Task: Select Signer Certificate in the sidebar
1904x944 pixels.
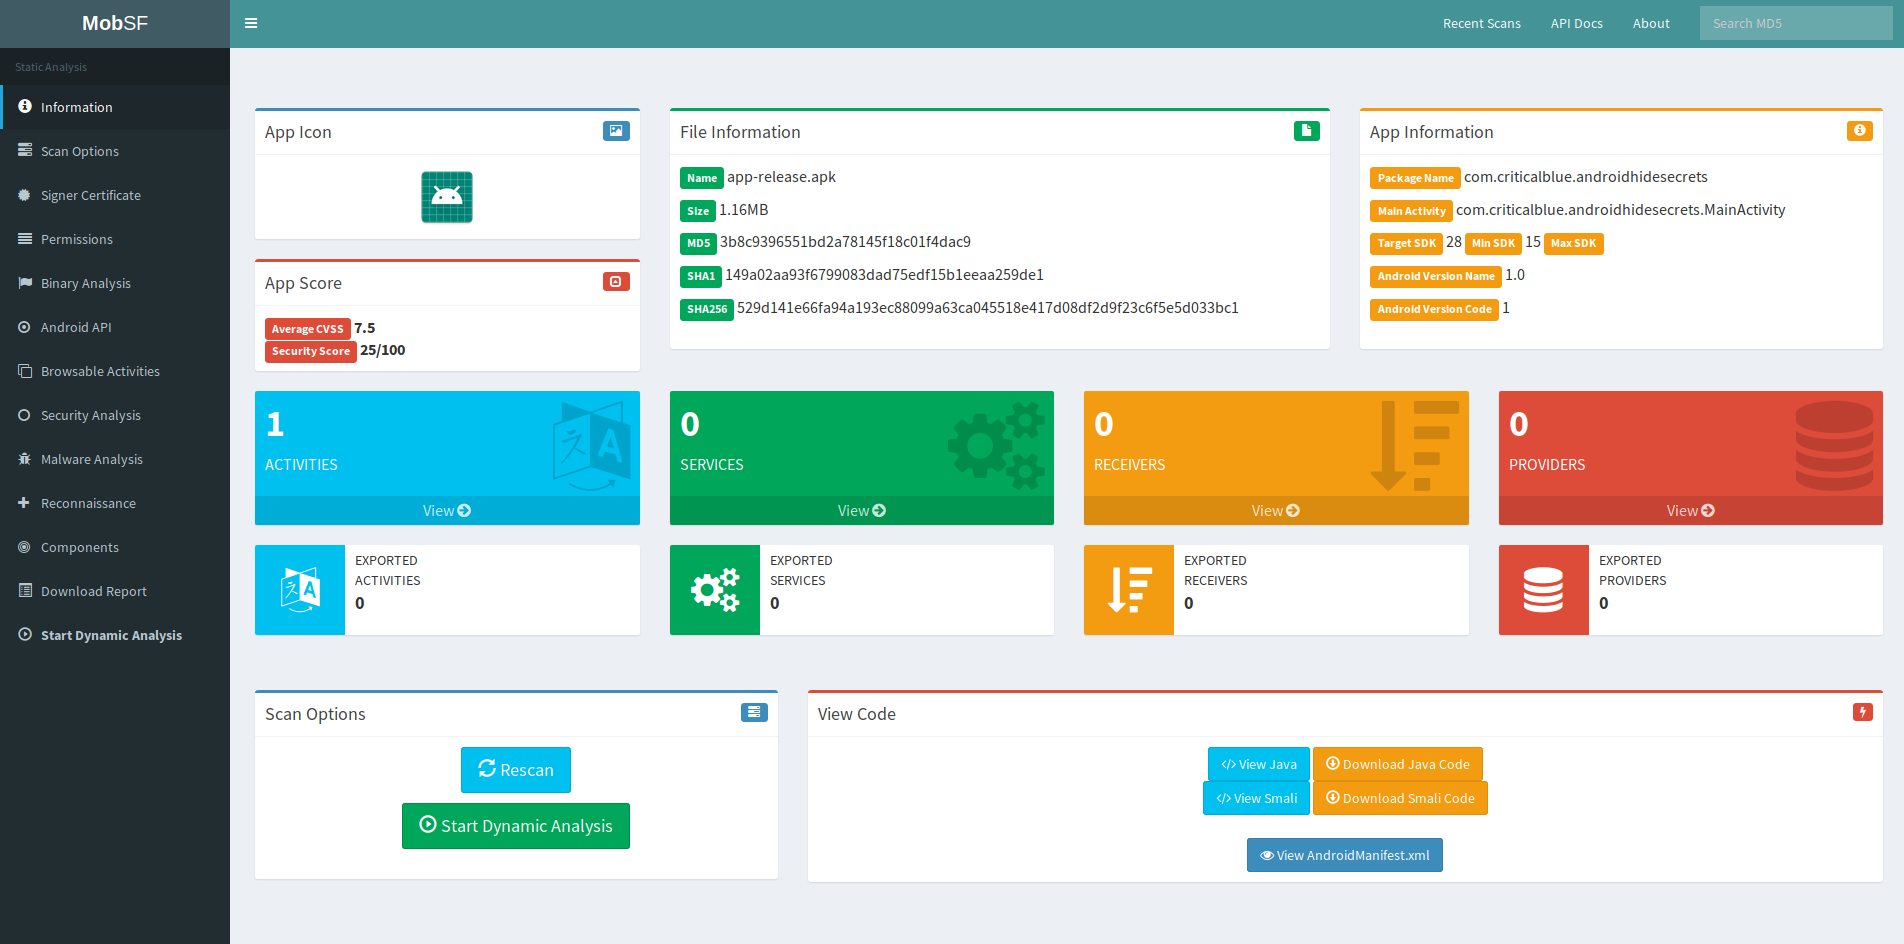Action: [90, 195]
